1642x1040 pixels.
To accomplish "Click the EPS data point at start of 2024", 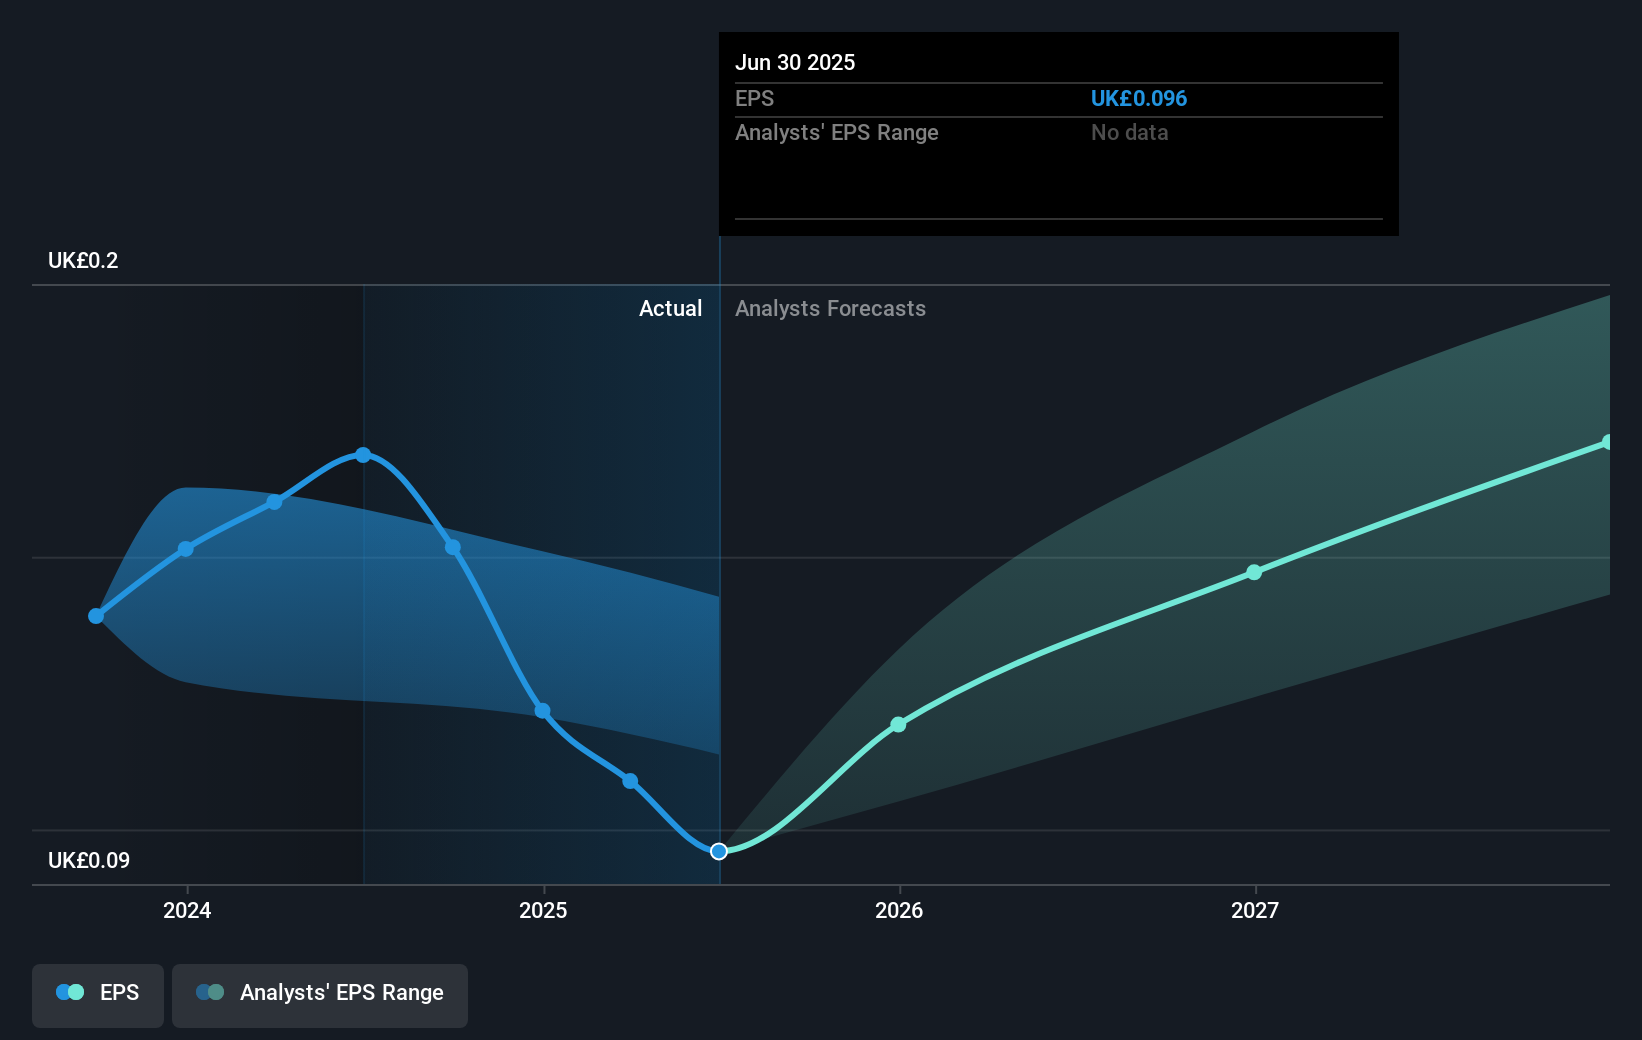I will 186,549.
